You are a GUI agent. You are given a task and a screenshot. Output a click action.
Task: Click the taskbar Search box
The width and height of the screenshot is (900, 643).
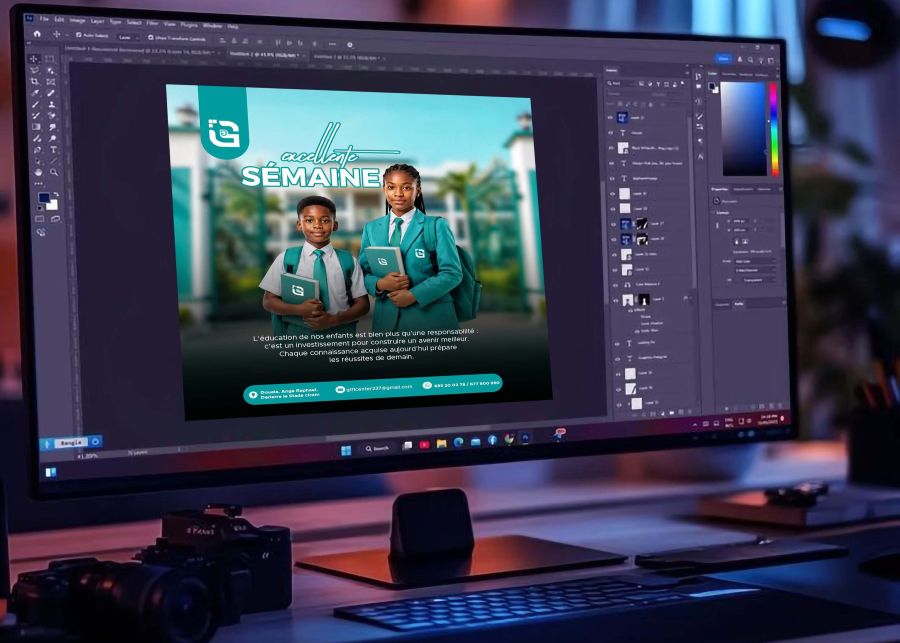tap(377, 448)
